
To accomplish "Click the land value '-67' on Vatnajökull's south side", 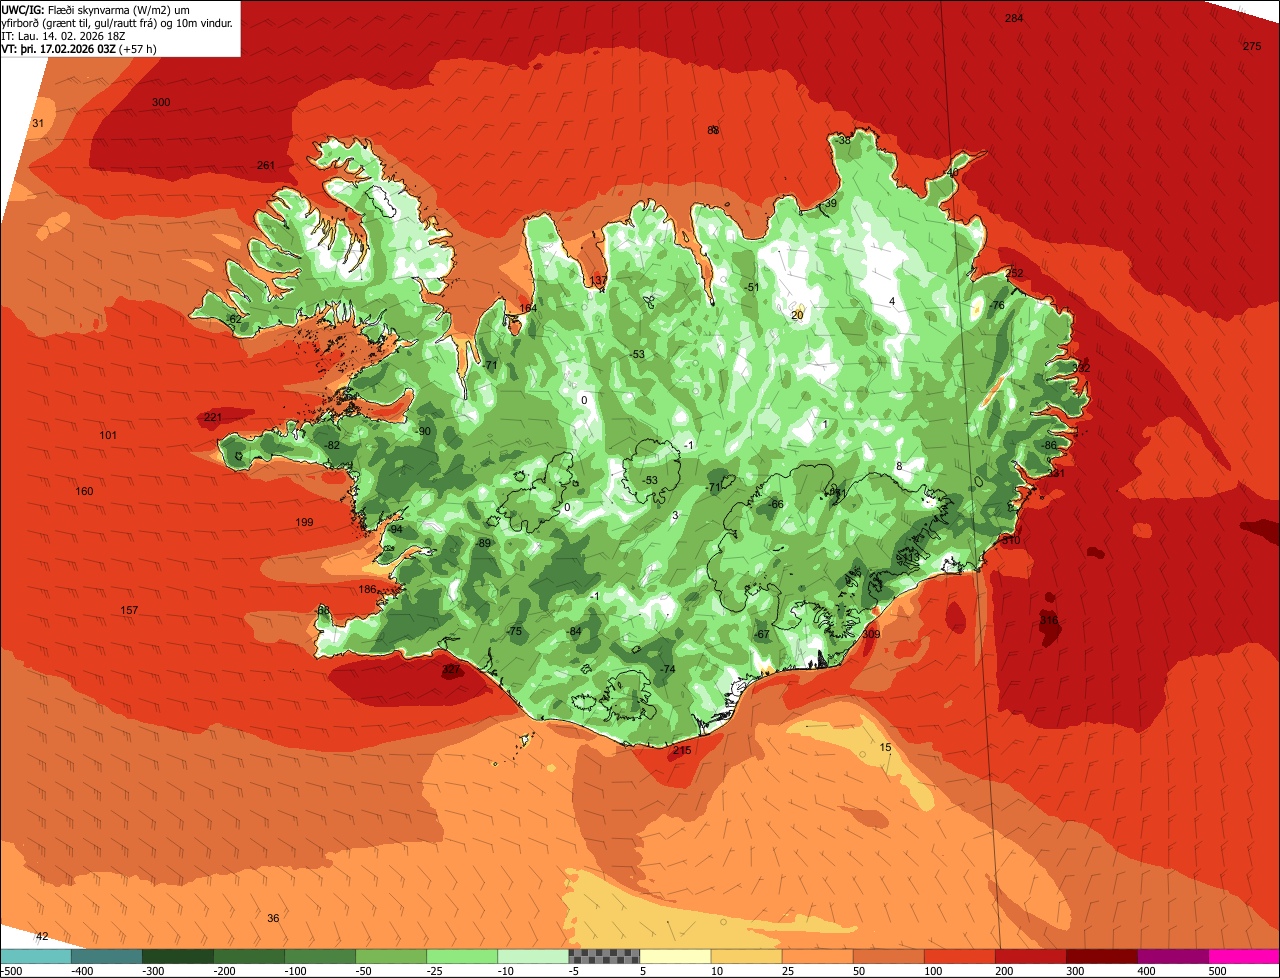I will (761, 634).
